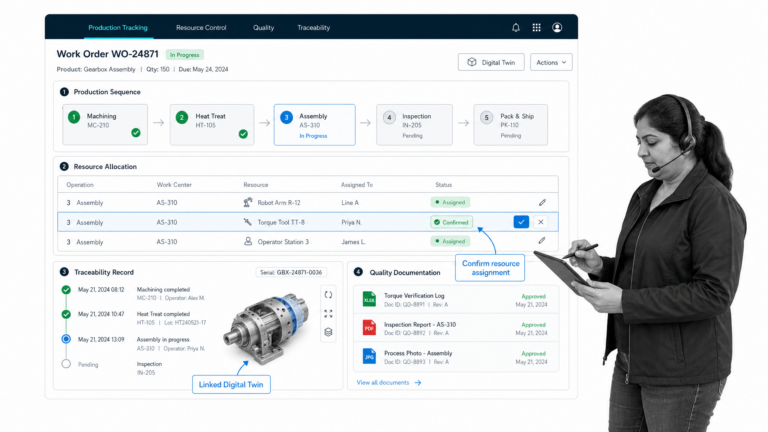
Task: Sort by the Status column header
Action: pyautogui.click(x=443, y=185)
